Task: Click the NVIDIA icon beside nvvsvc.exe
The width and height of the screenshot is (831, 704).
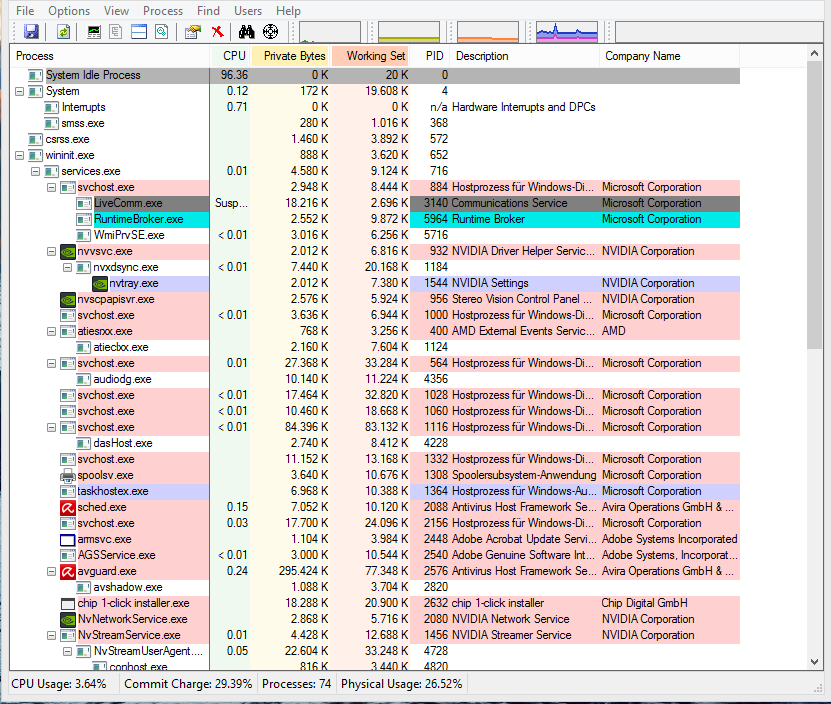Action: click(x=68, y=251)
